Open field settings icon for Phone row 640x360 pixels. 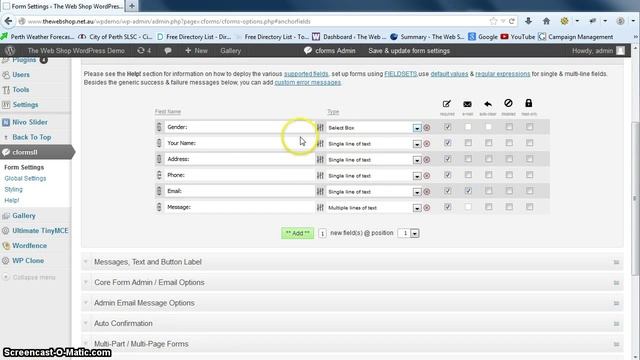pyautogui.click(x=320, y=176)
